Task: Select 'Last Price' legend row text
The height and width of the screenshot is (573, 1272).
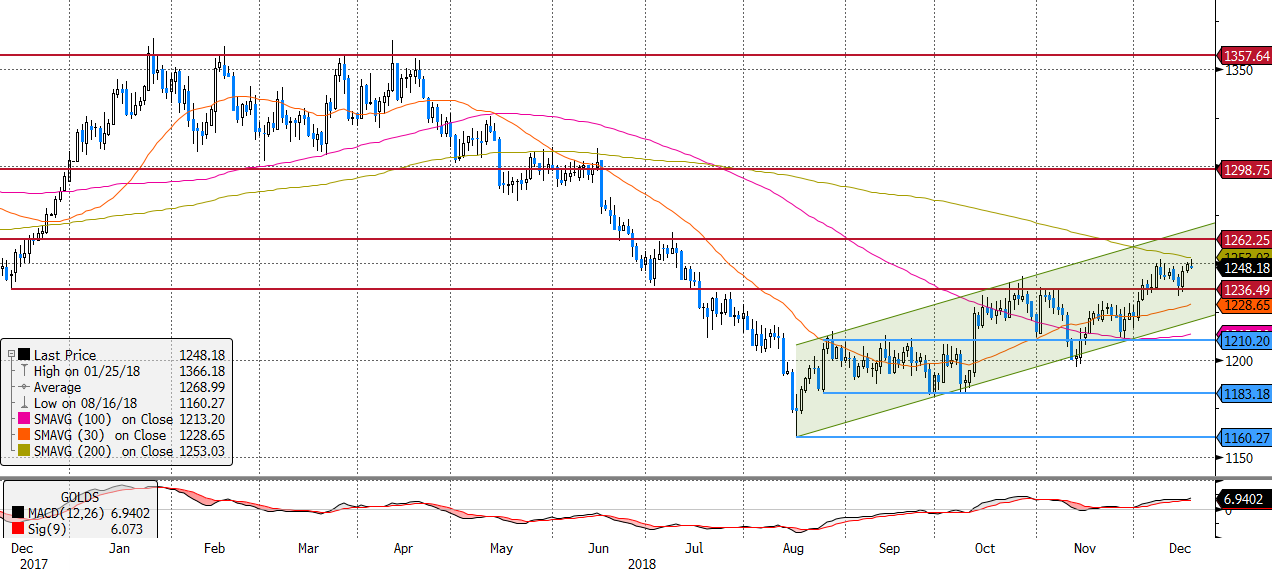Action: pos(63,355)
